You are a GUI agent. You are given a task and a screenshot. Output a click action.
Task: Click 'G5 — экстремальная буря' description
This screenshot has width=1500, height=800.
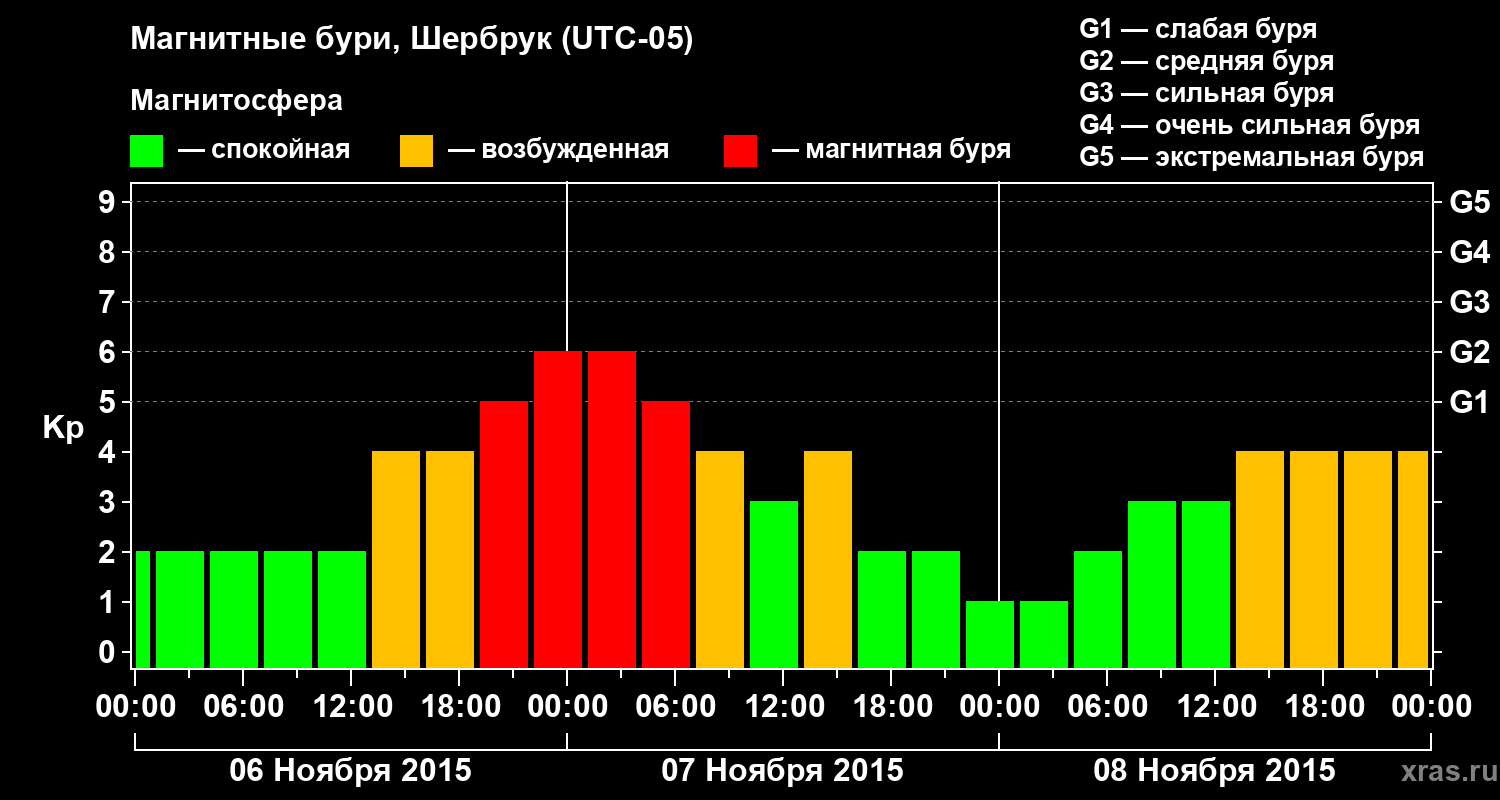[x=1251, y=157]
